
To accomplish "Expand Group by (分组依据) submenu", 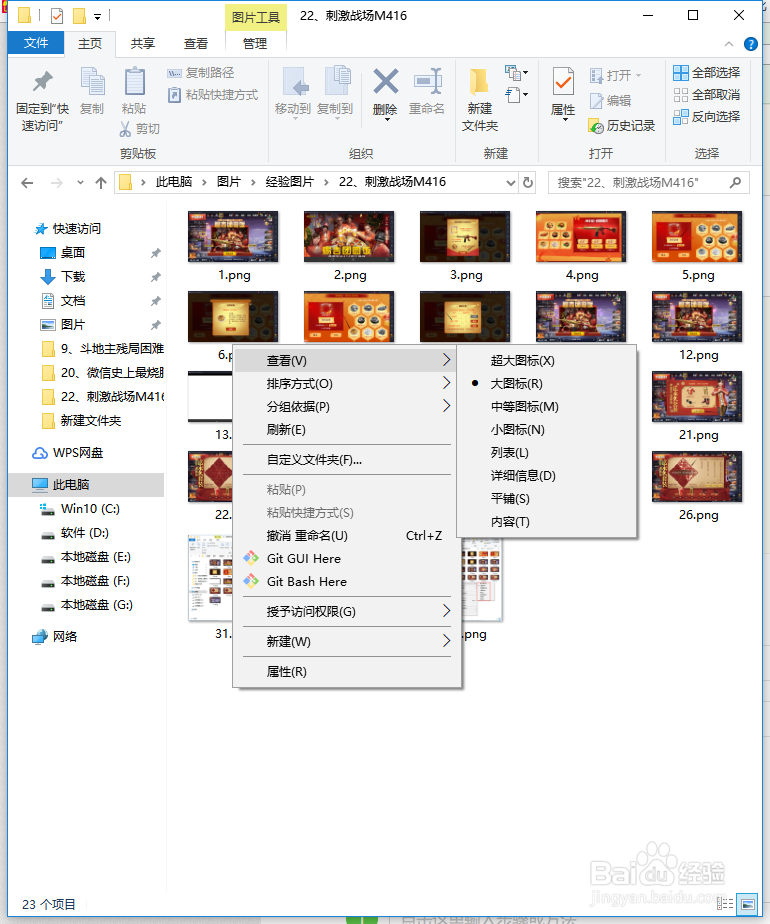I will point(347,407).
